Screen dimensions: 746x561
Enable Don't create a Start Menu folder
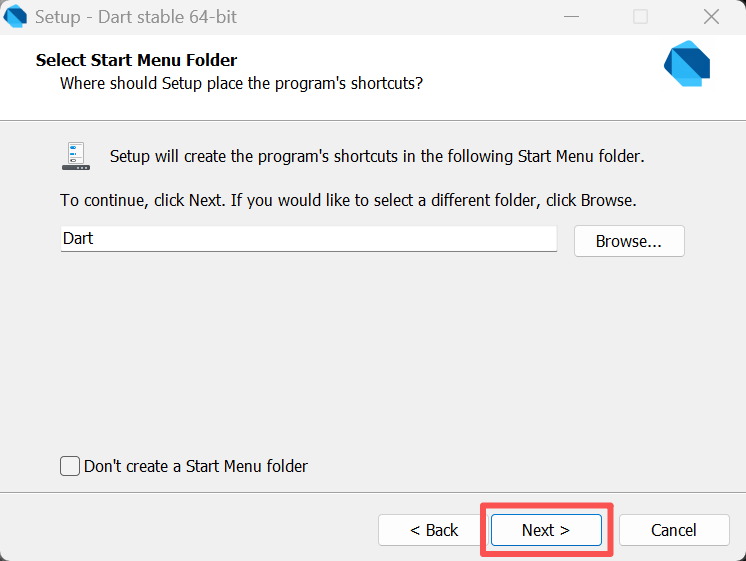click(70, 466)
